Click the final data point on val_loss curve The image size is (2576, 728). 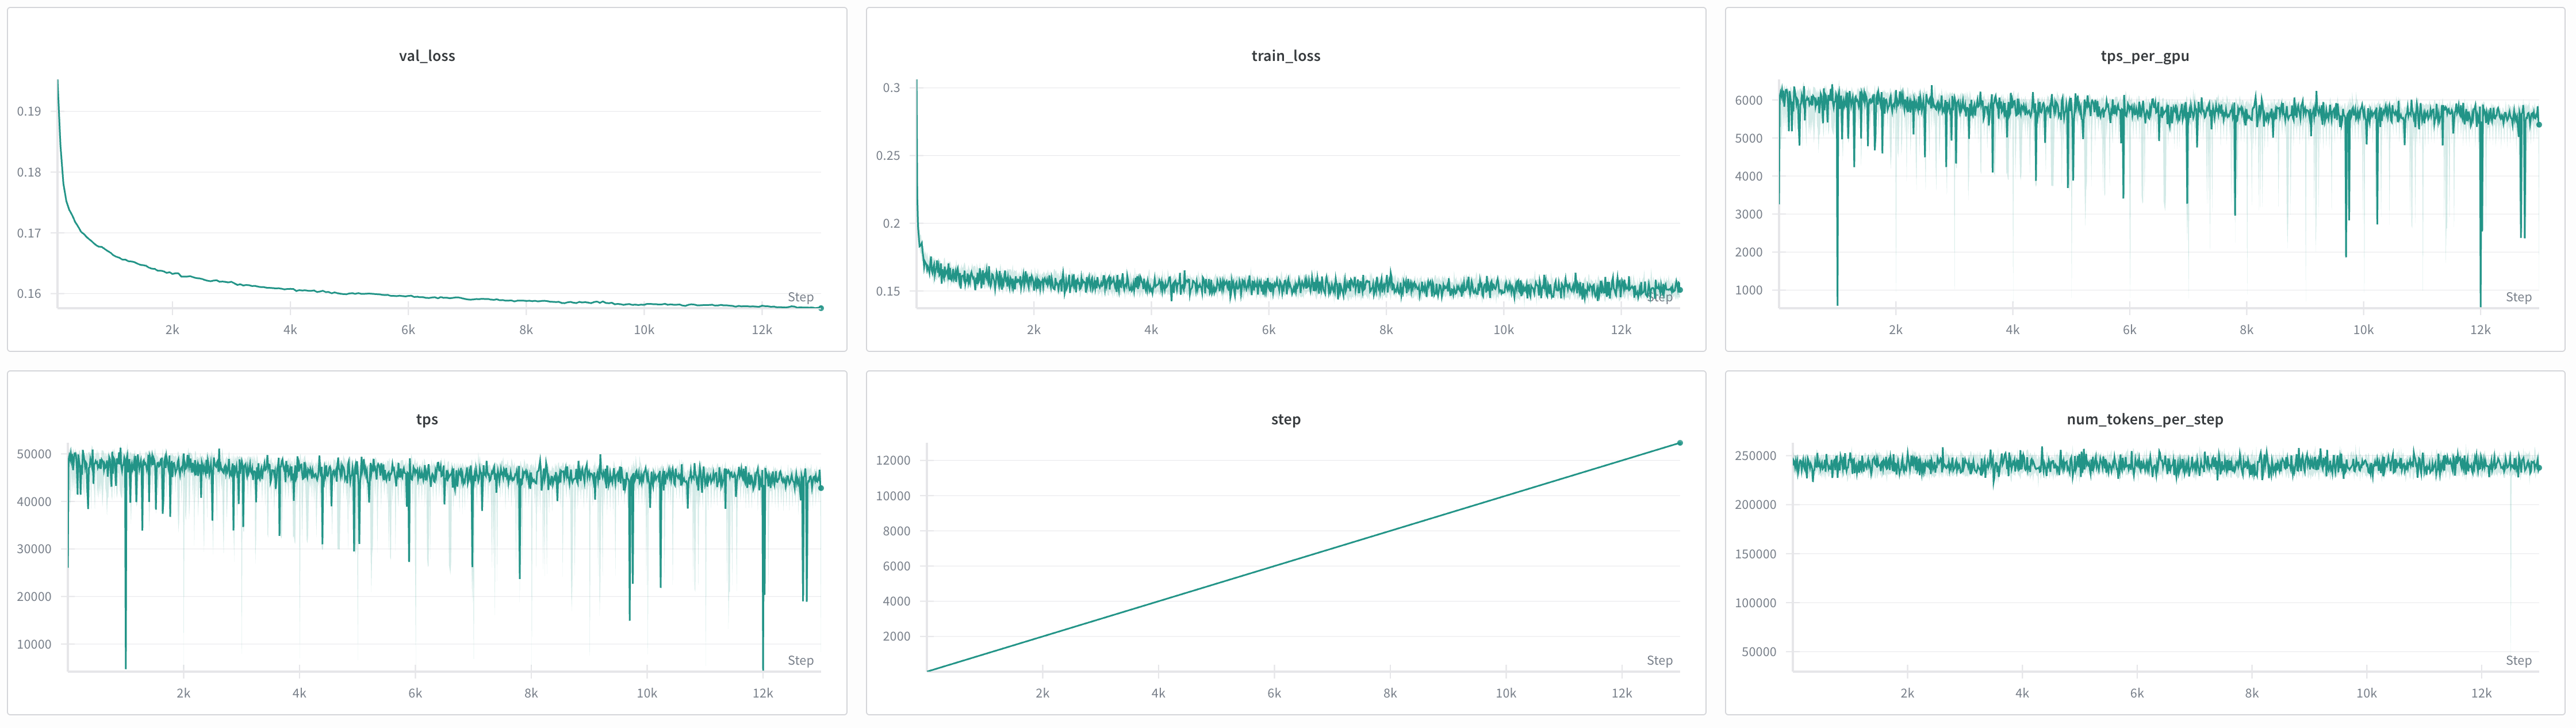click(x=821, y=308)
